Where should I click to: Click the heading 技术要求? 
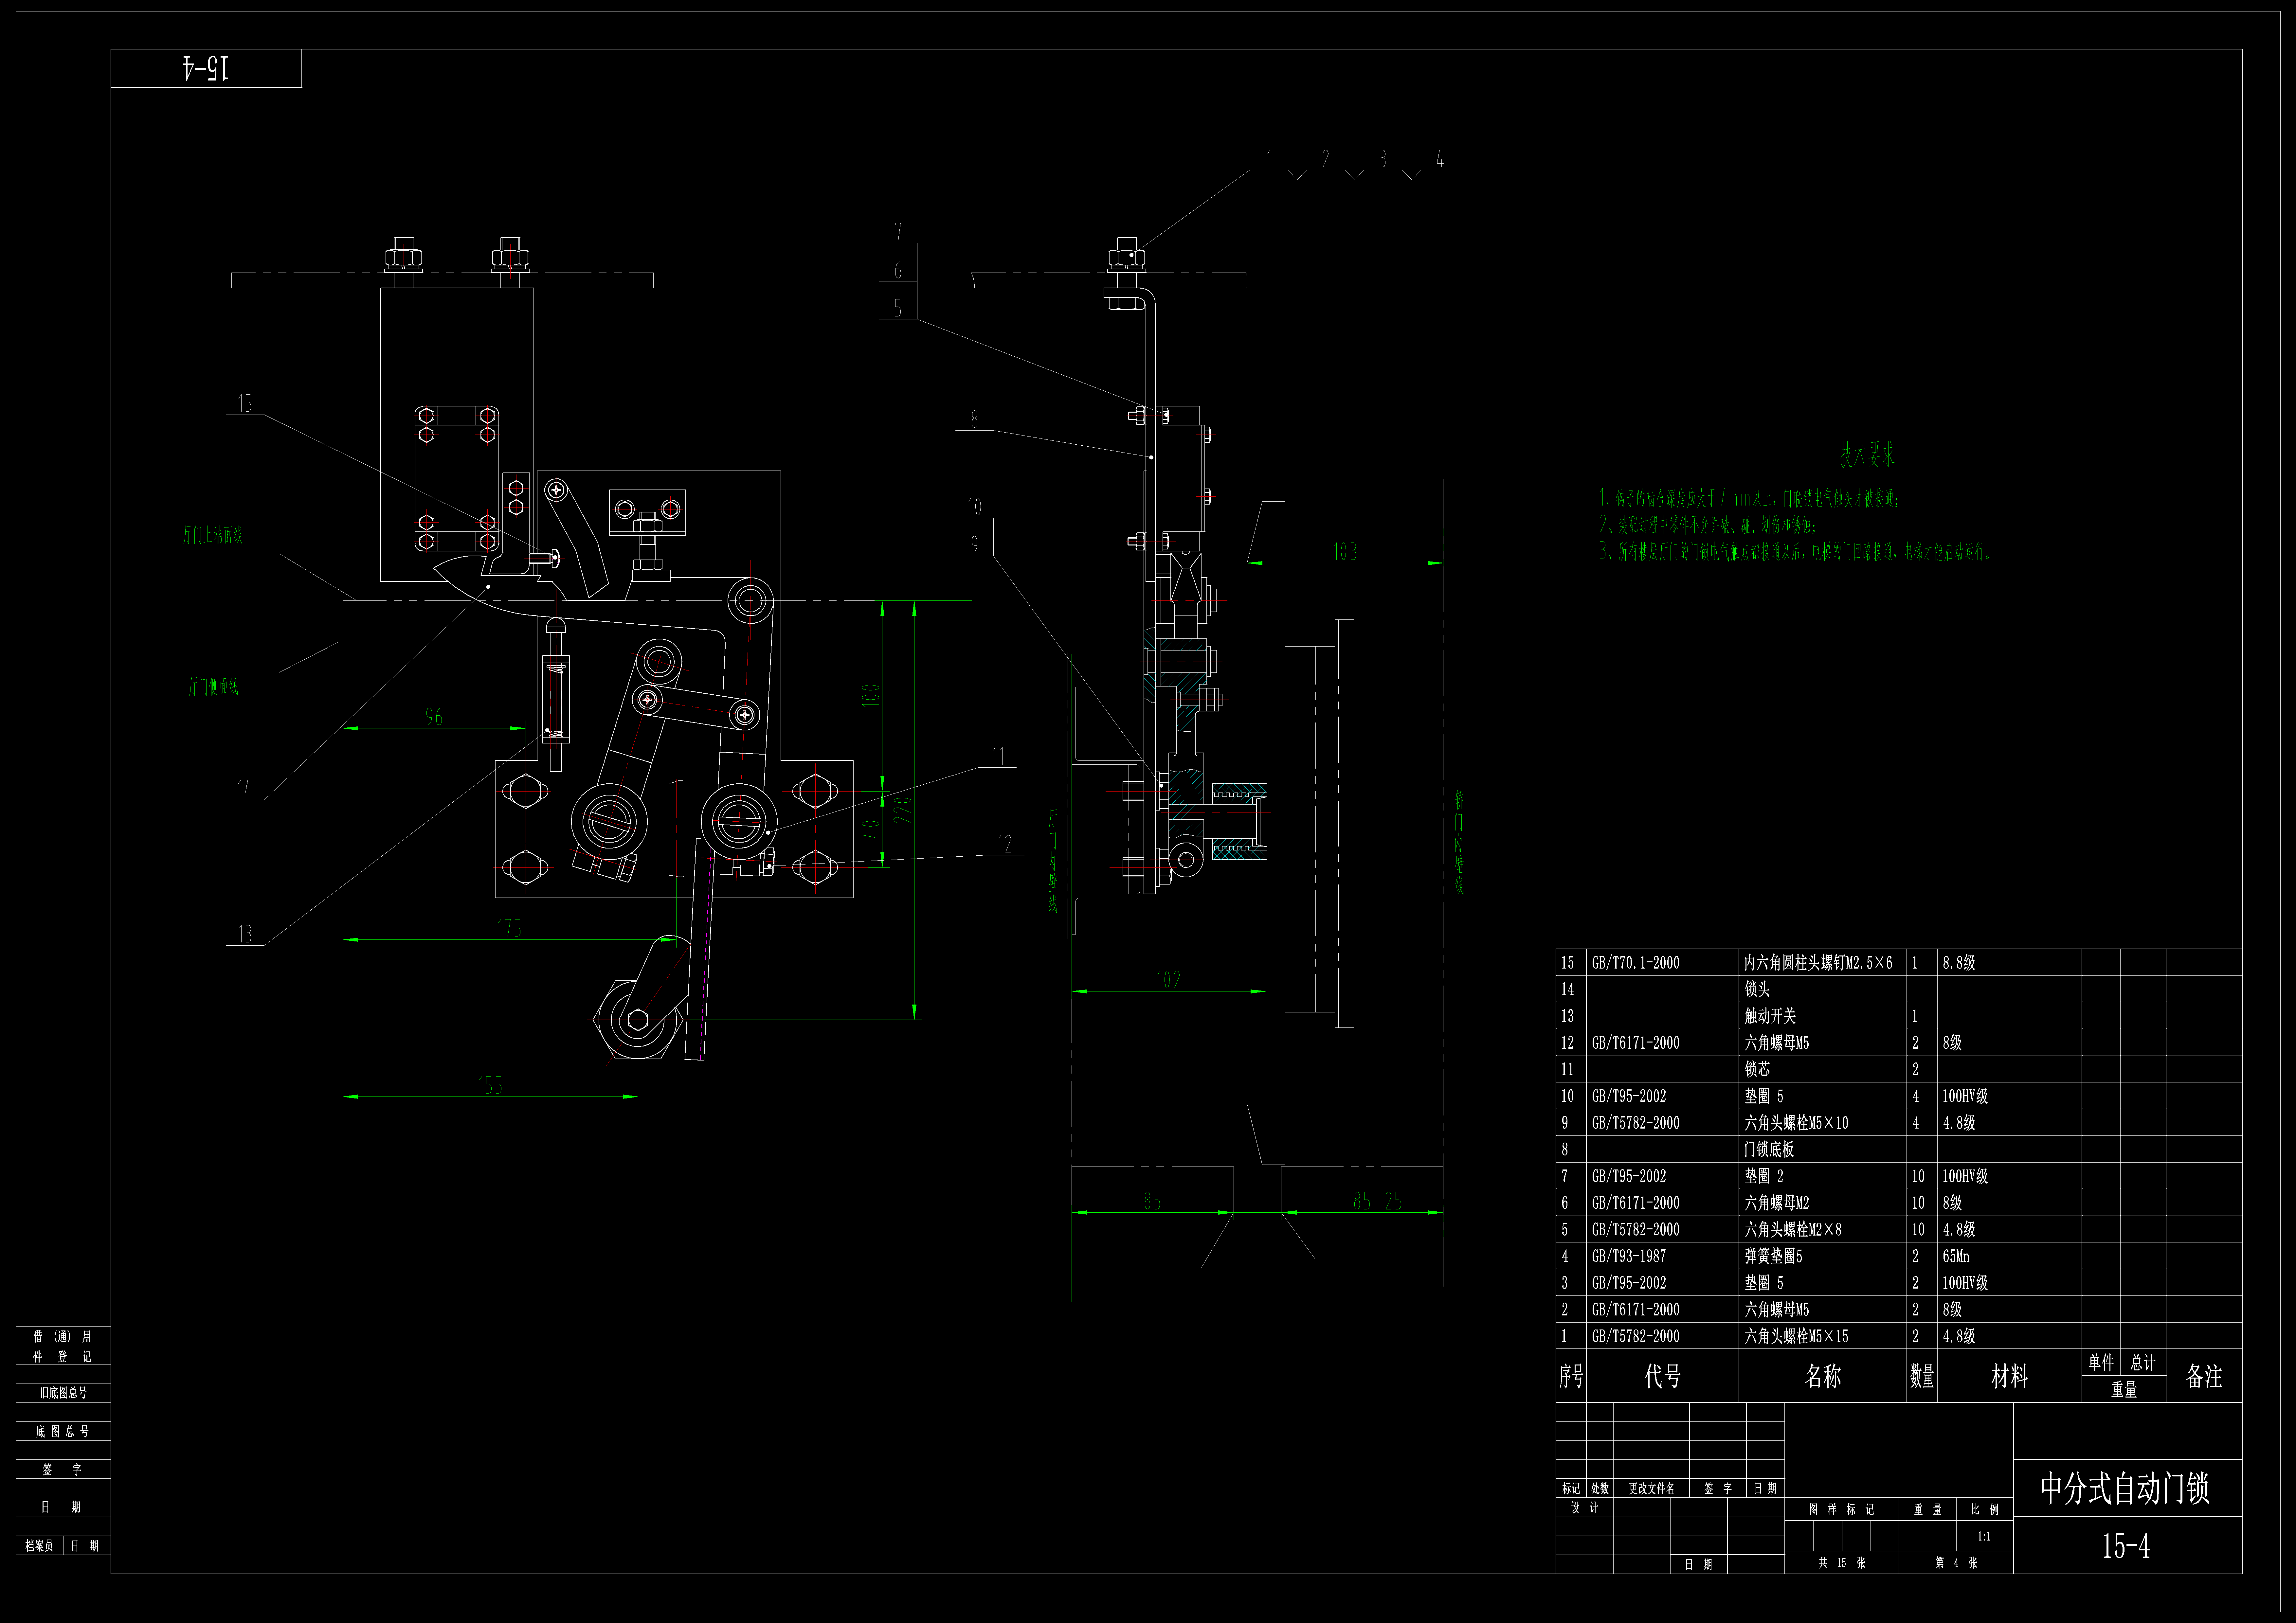pyautogui.click(x=1867, y=455)
